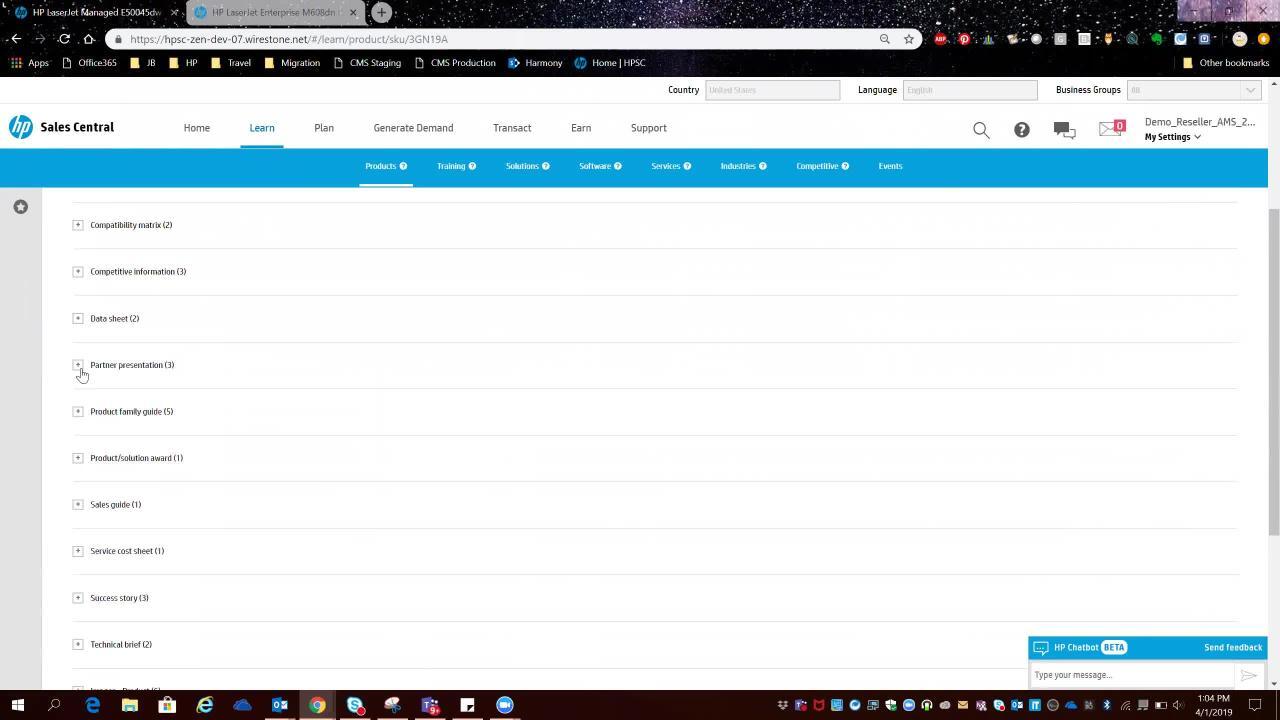Switch to HP LaserJet Managed E50045dw browser tab
The height and width of the screenshot is (720, 1280).
(94, 13)
